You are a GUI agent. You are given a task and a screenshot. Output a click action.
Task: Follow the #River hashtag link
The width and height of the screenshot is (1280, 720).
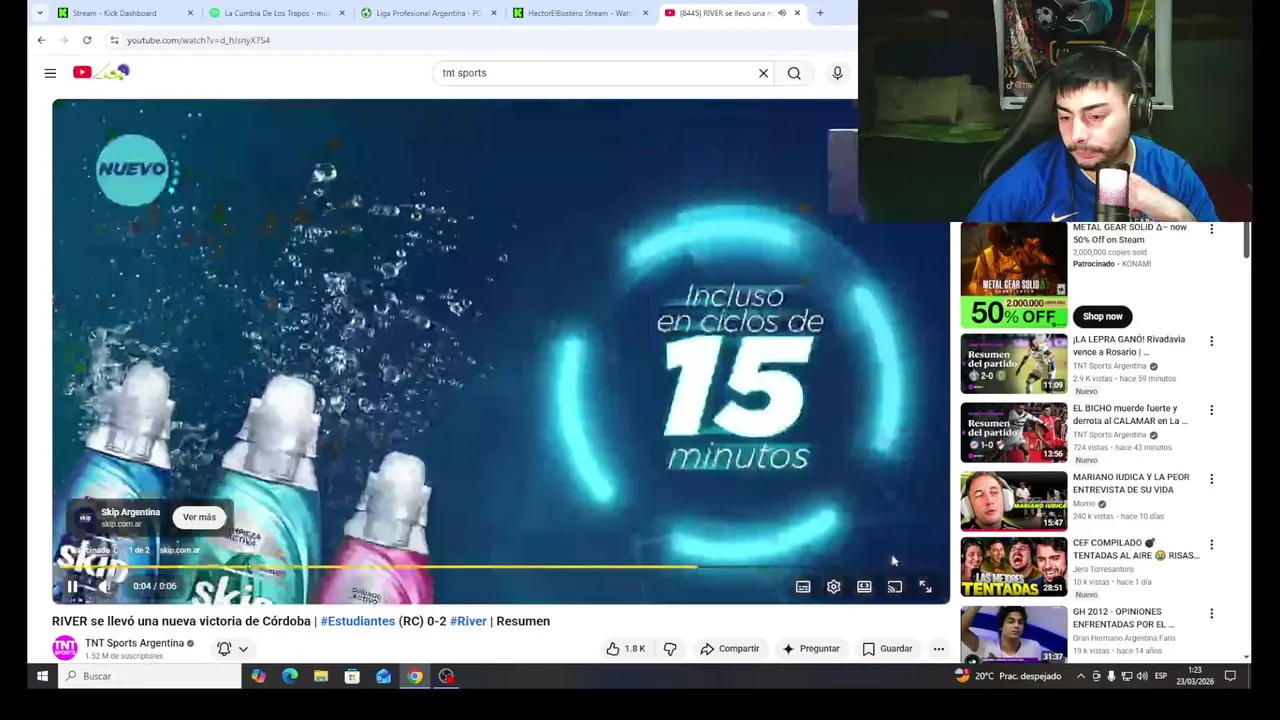click(x=468, y=621)
